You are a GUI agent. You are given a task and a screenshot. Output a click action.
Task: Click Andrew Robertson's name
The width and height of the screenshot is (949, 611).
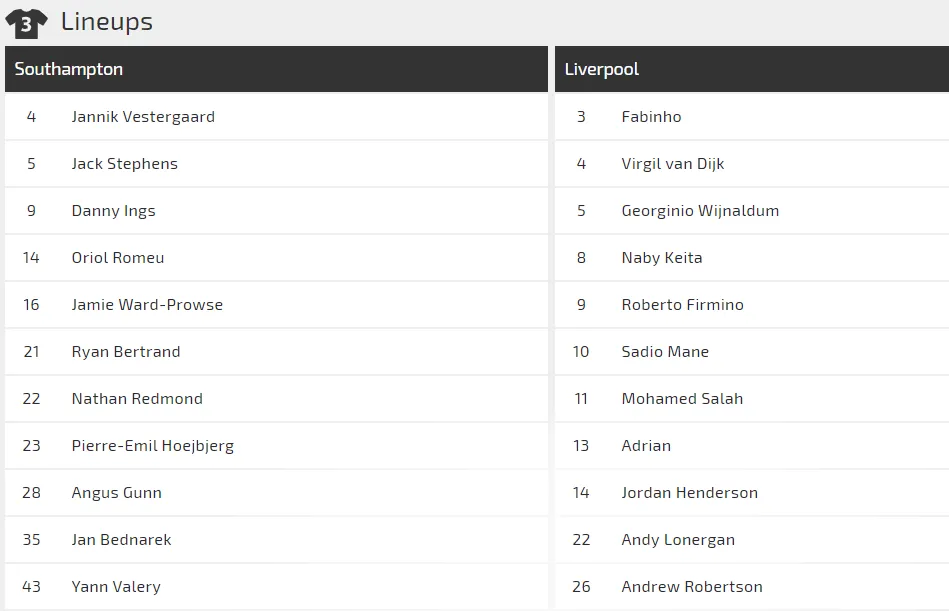(691, 587)
